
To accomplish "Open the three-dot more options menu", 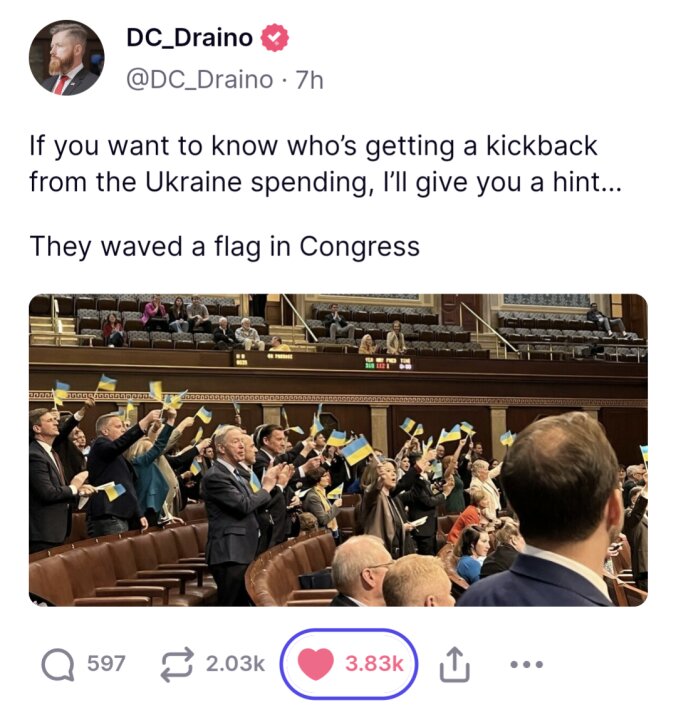I will pos(527,664).
